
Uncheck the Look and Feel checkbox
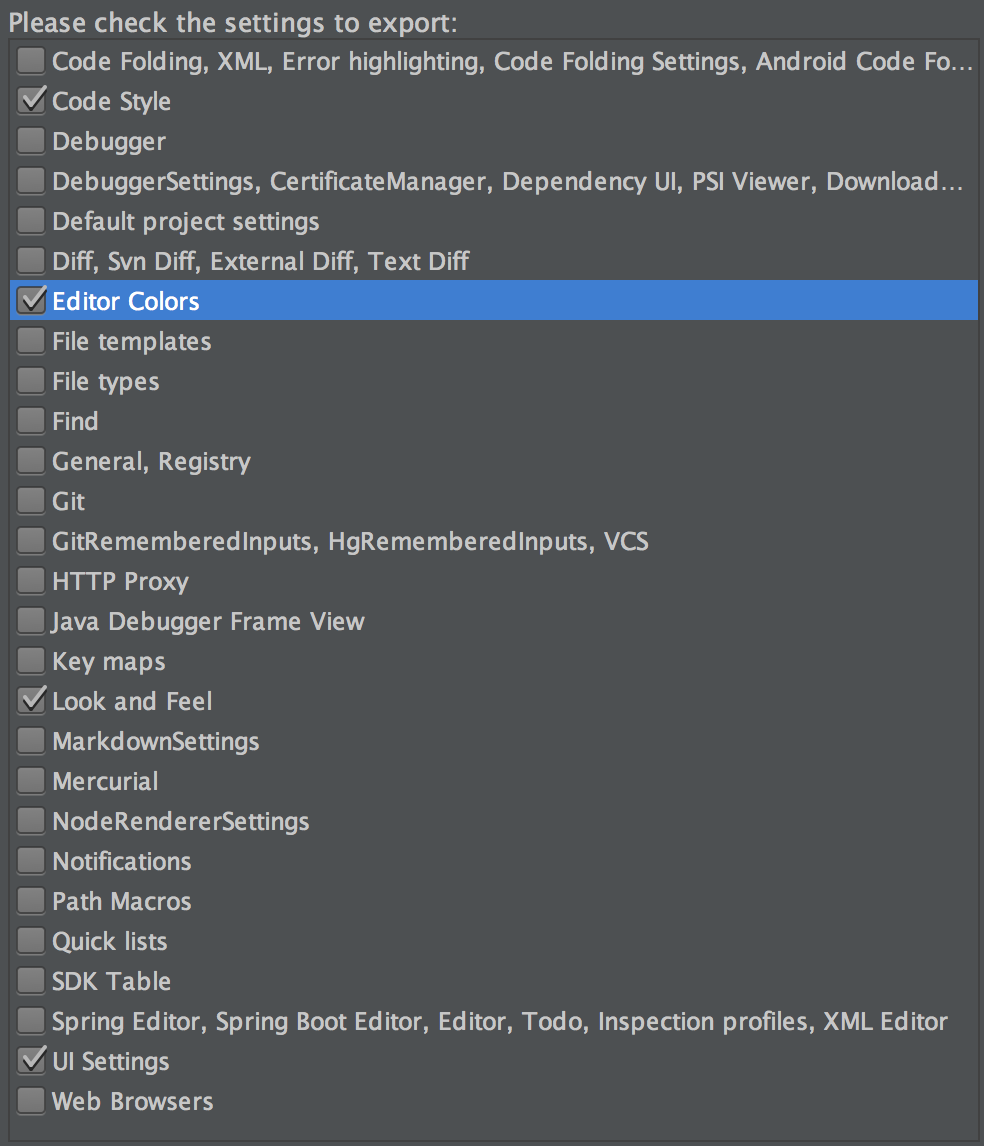[32, 701]
